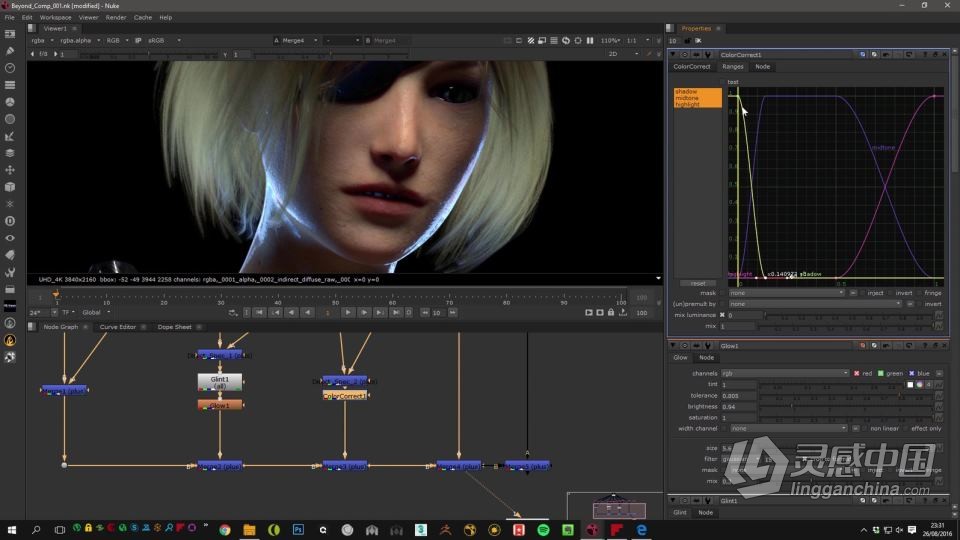The height and width of the screenshot is (540, 960).
Task: Click the ColorCorrect1 panel wrench icon
Action: click(708, 54)
